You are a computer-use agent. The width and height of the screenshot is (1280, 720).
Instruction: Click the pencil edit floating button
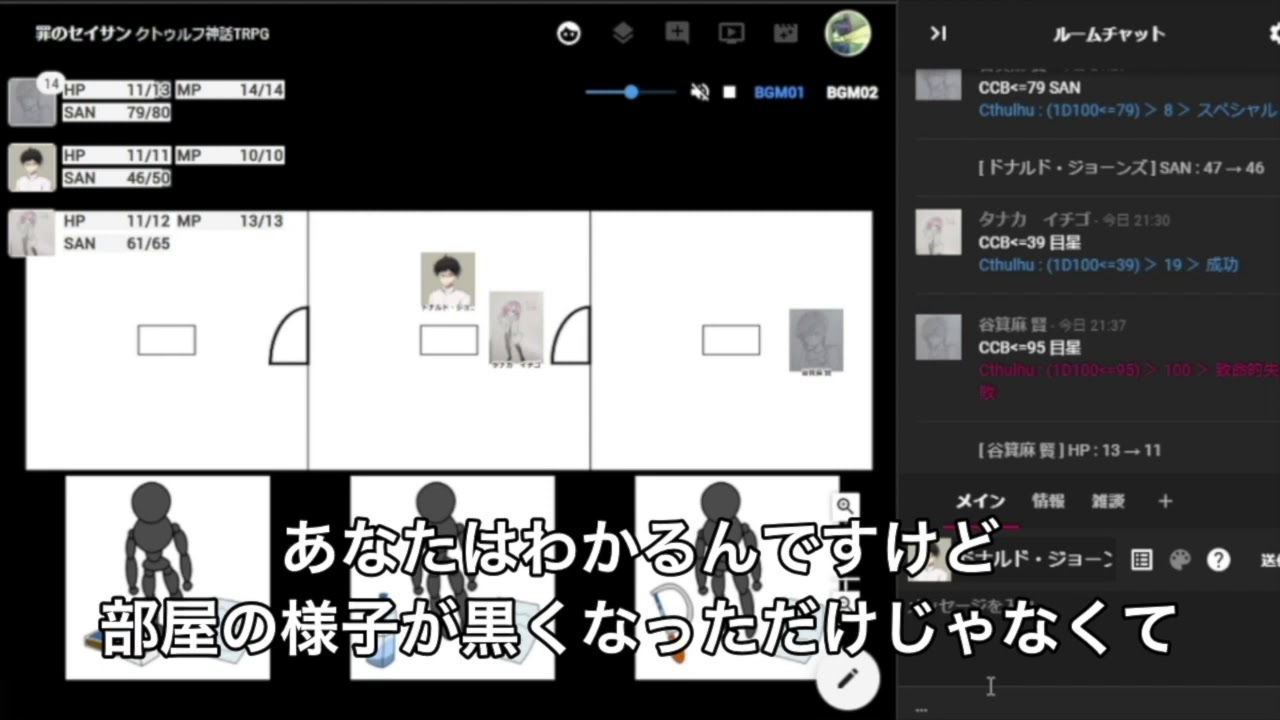[848, 678]
